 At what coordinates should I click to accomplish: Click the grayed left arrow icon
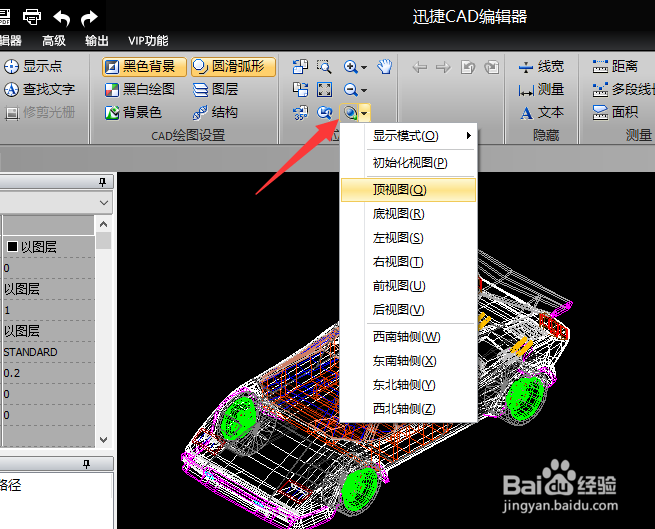click(420, 67)
